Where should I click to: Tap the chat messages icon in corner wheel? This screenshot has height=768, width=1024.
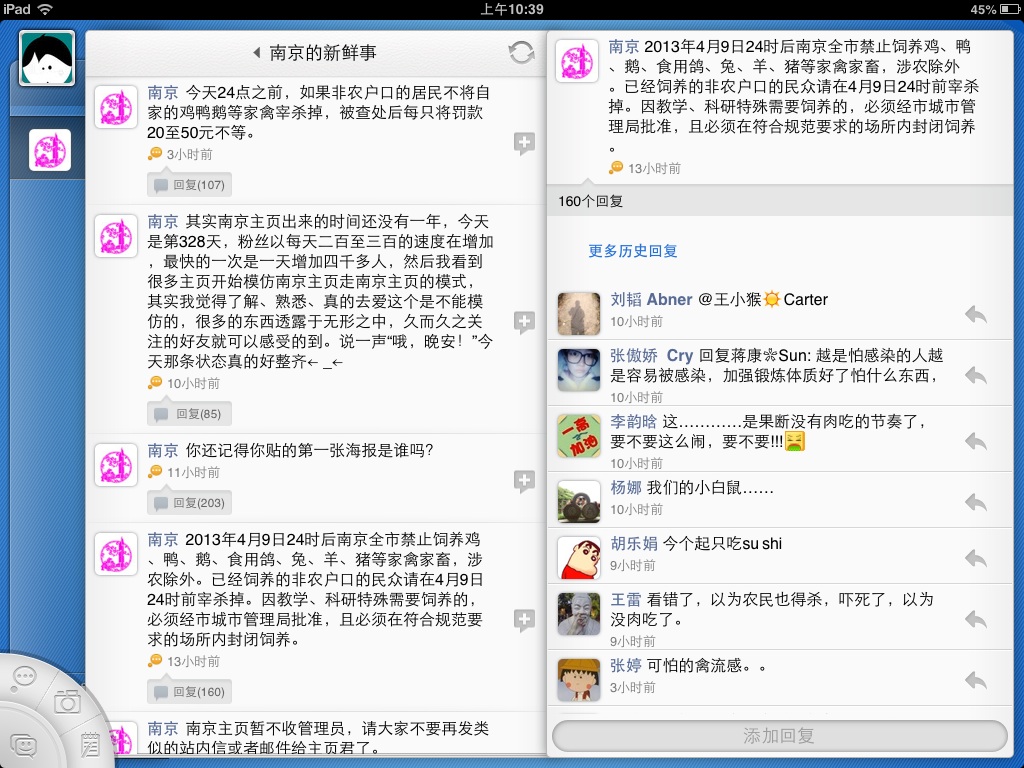24,745
